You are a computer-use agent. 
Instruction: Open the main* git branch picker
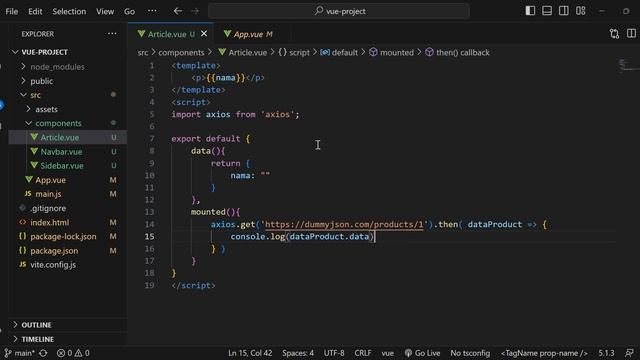coord(20,353)
